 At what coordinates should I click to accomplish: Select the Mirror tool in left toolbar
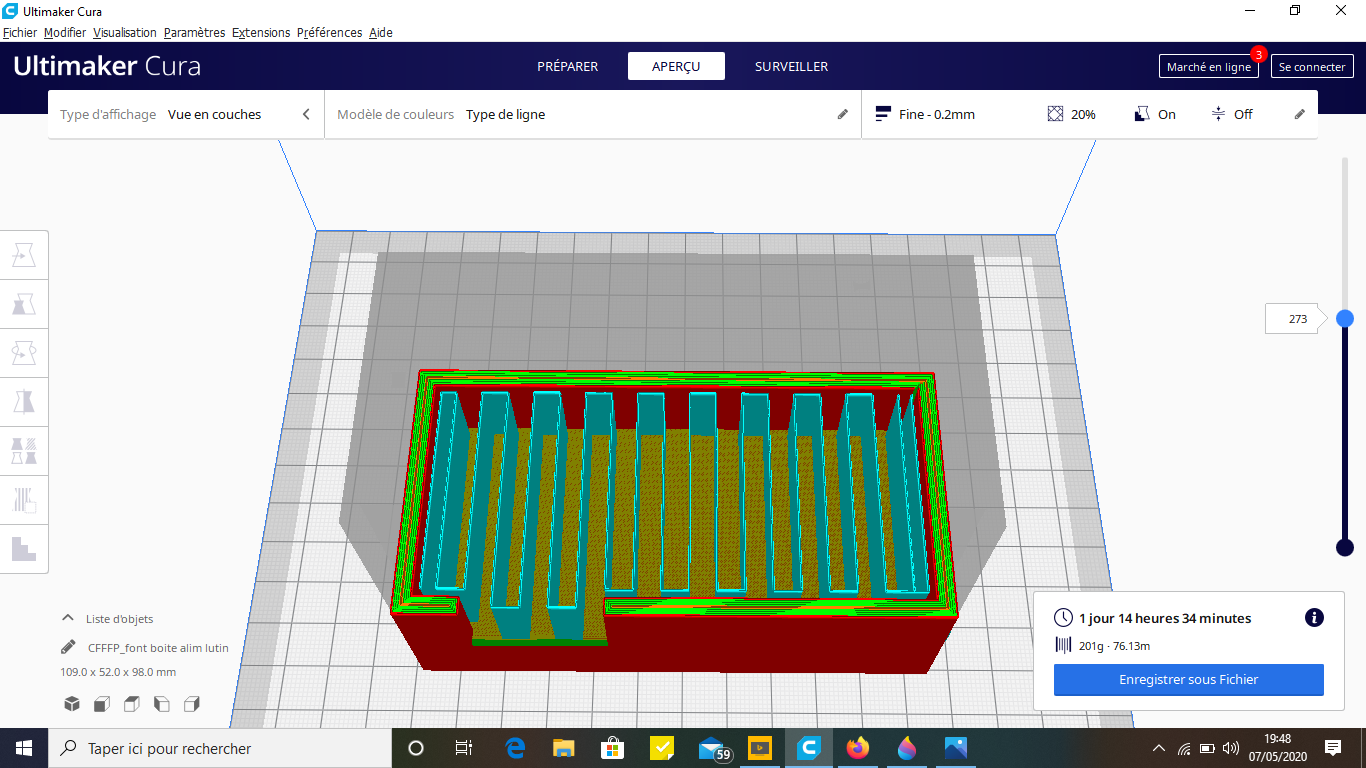tap(24, 402)
